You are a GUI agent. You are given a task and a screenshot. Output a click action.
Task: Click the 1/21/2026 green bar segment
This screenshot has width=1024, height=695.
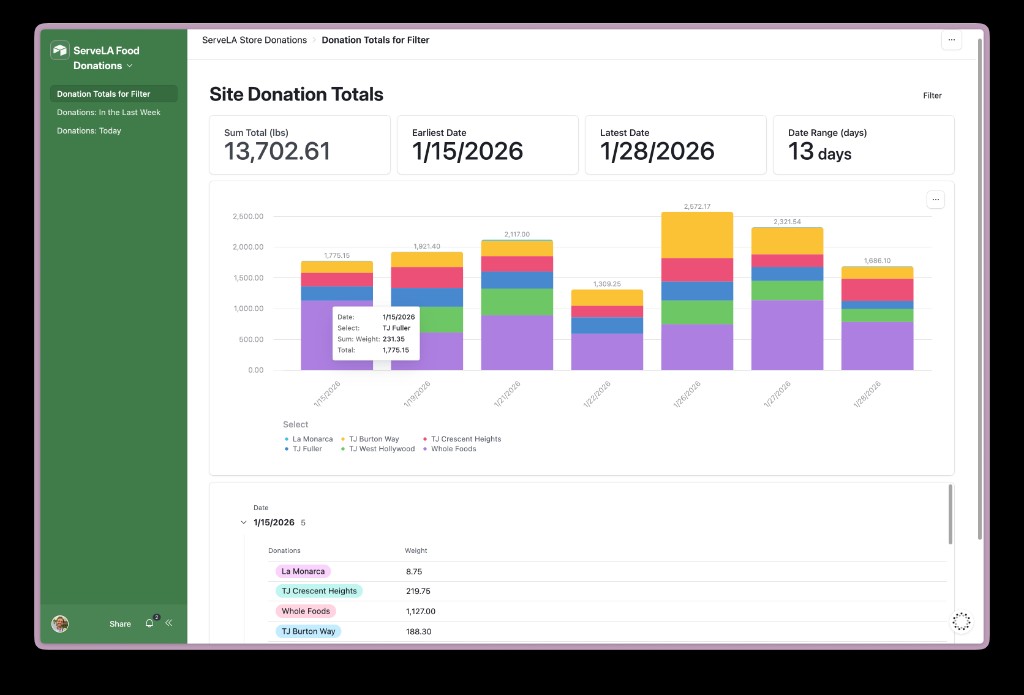click(517, 302)
